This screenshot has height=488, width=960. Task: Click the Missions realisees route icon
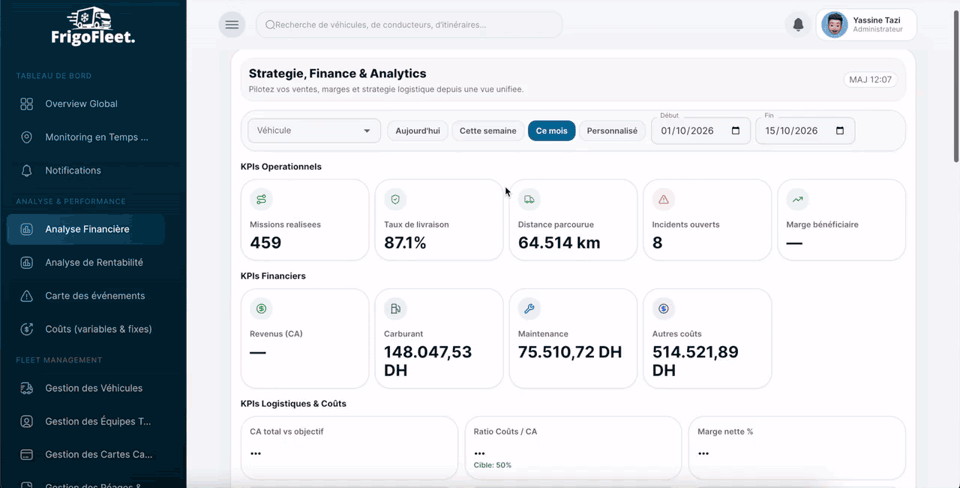coord(261,199)
